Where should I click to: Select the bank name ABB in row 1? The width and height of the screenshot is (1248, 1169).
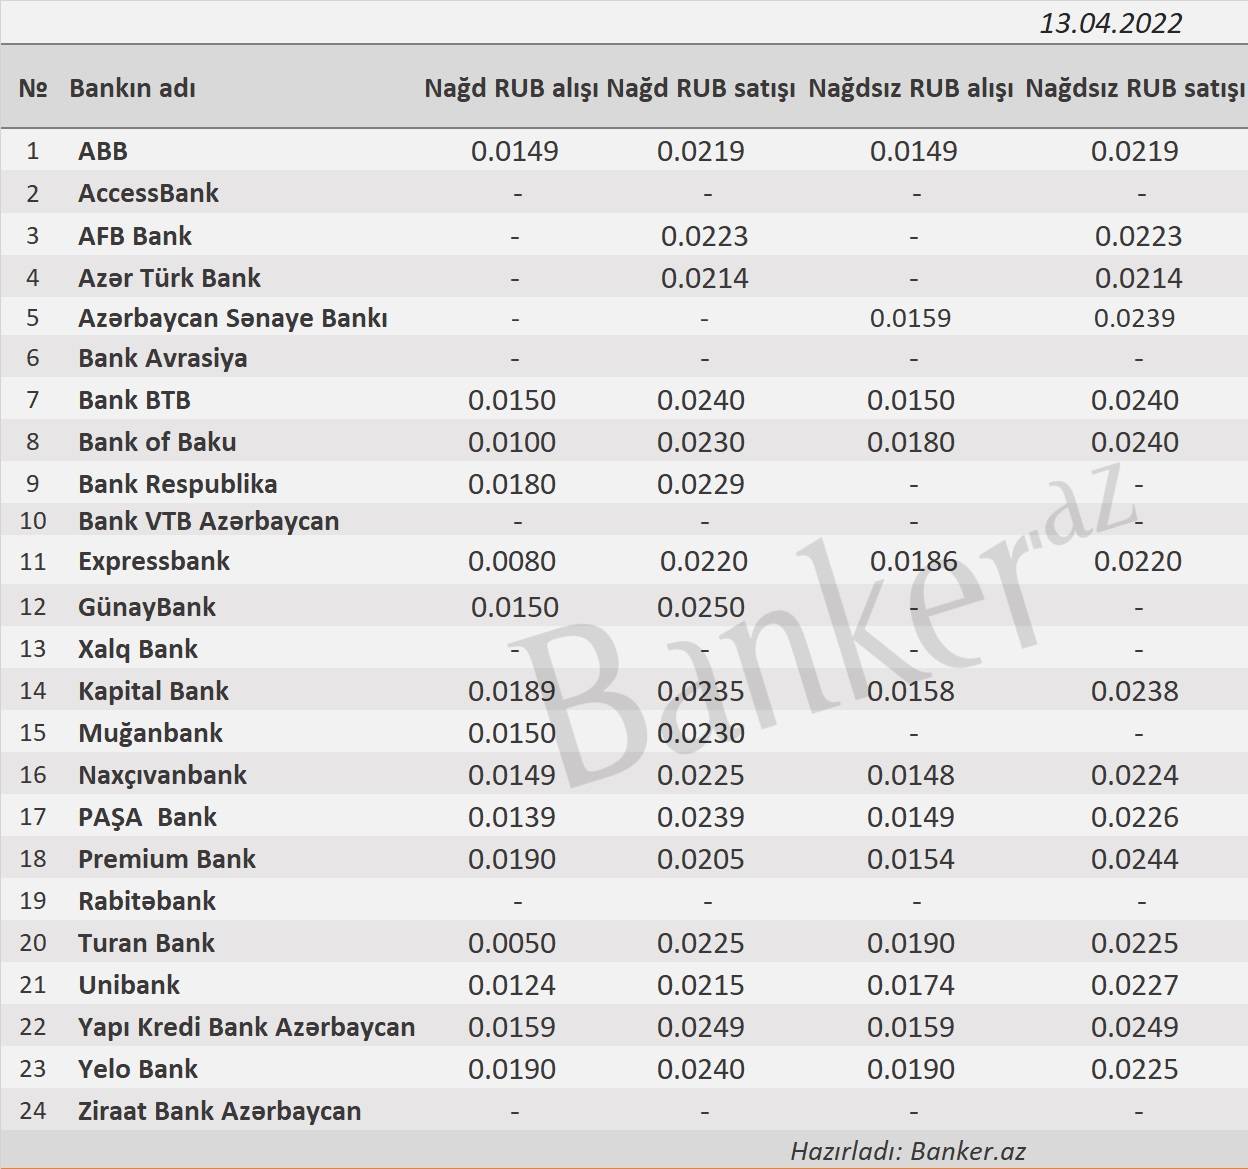tap(103, 151)
